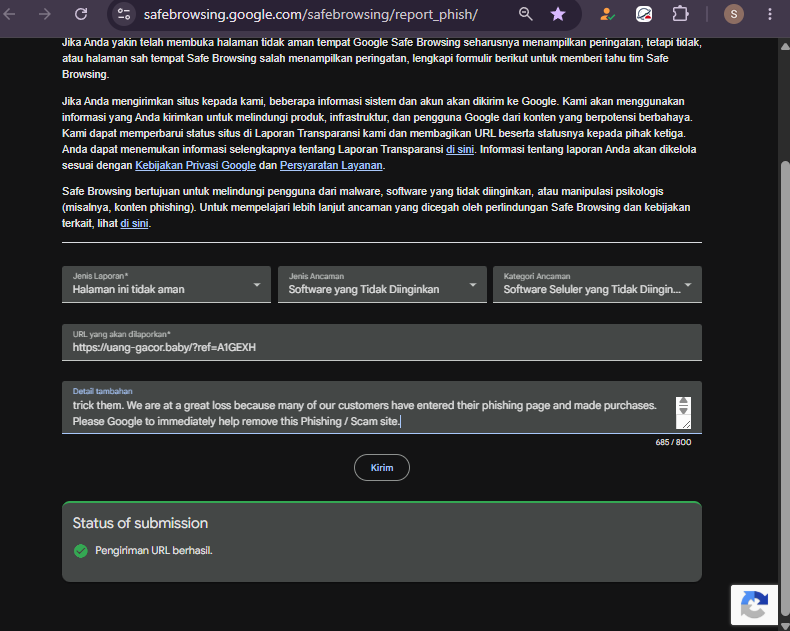Toggle the bookmark star icon
790x631 pixels.
tap(558, 14)
